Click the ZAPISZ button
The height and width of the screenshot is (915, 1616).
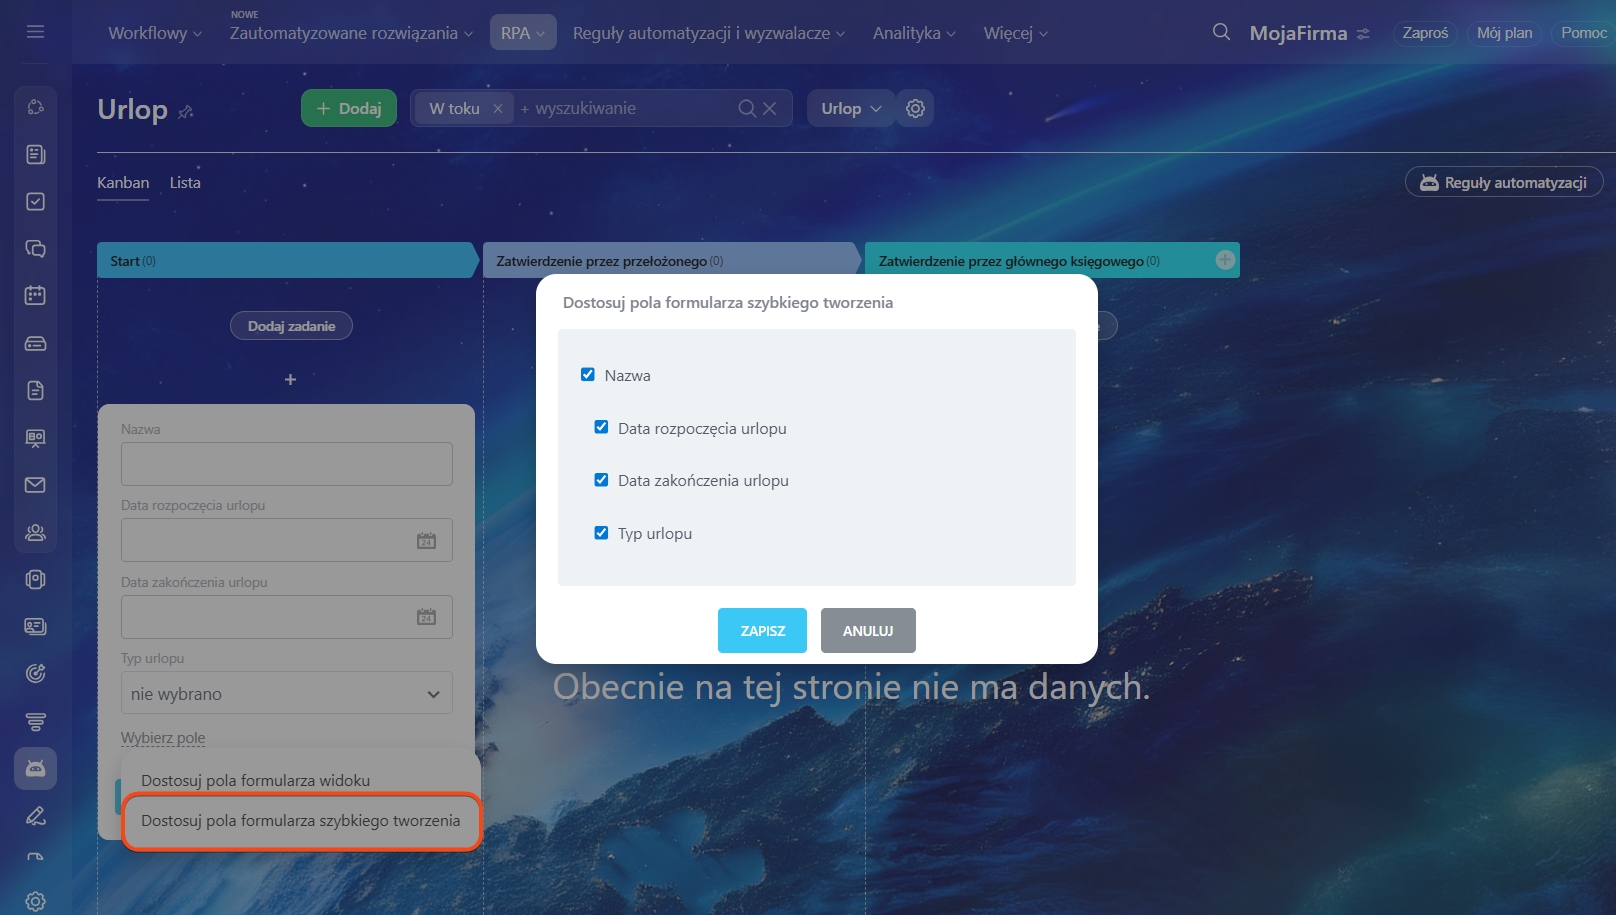(x=762, y=630)
